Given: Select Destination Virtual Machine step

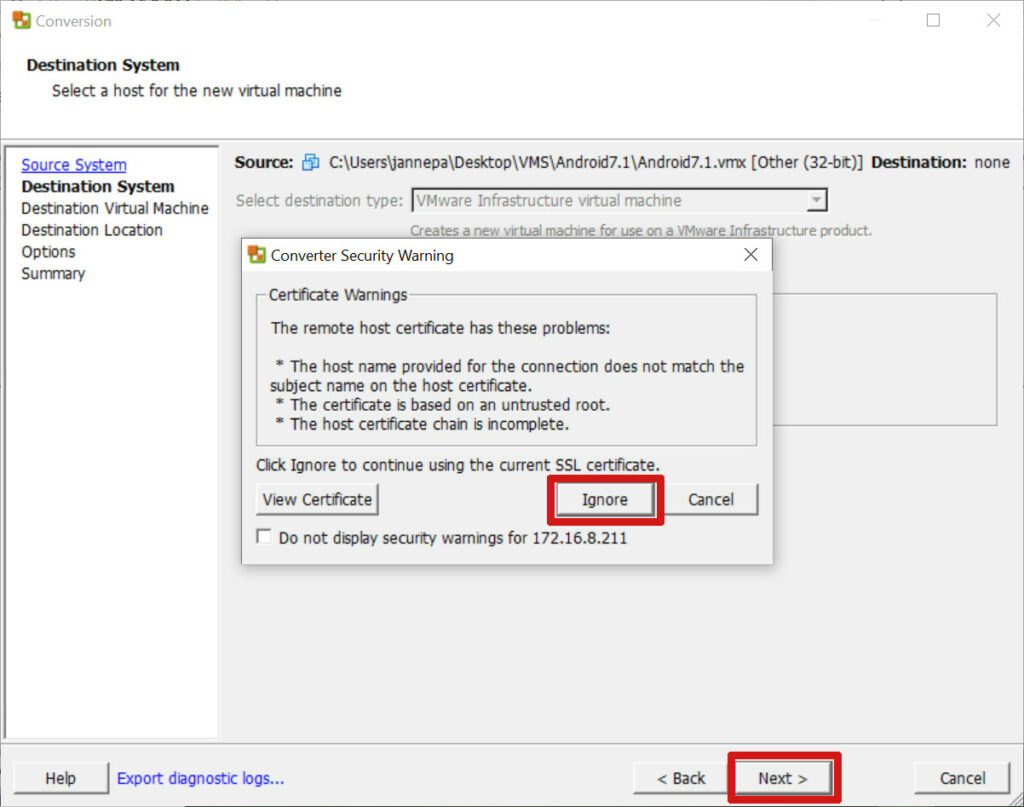Looking at the screenshot, I should point(115,208).
